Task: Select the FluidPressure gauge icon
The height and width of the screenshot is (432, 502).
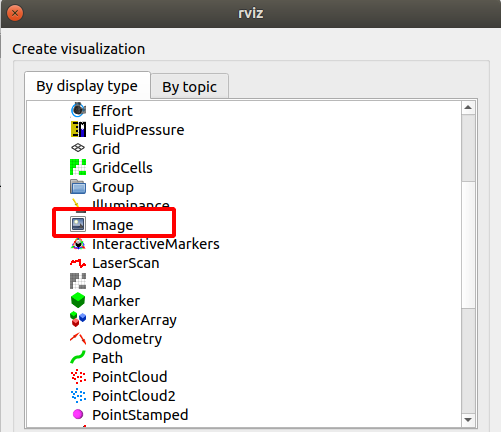Action: click(x=78, y=129)
